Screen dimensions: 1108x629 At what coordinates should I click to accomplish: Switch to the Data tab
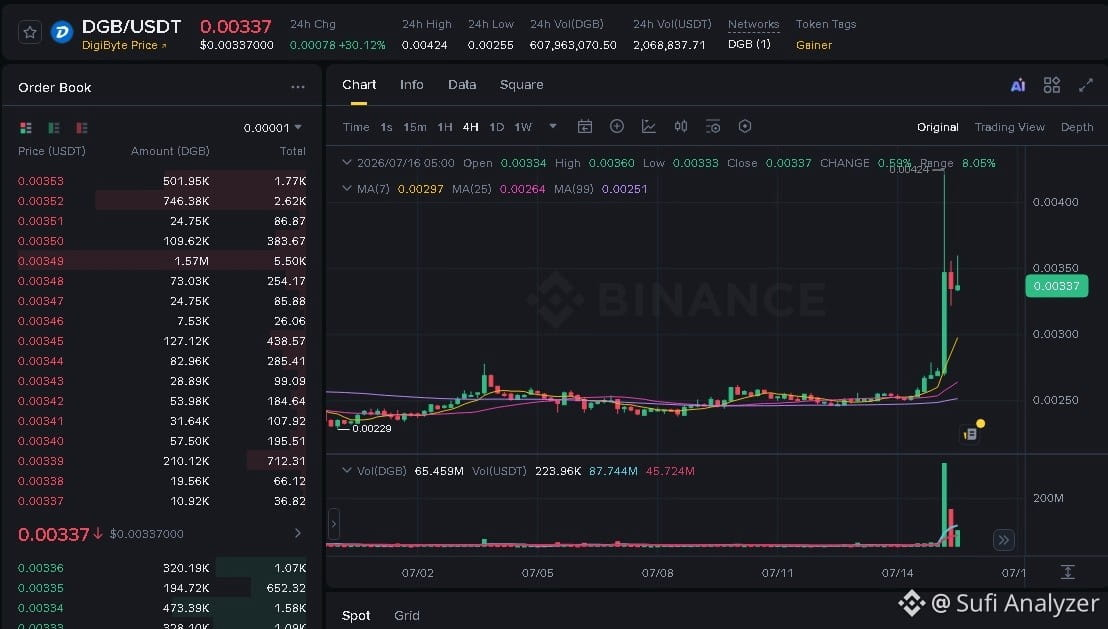coord(462,85)
